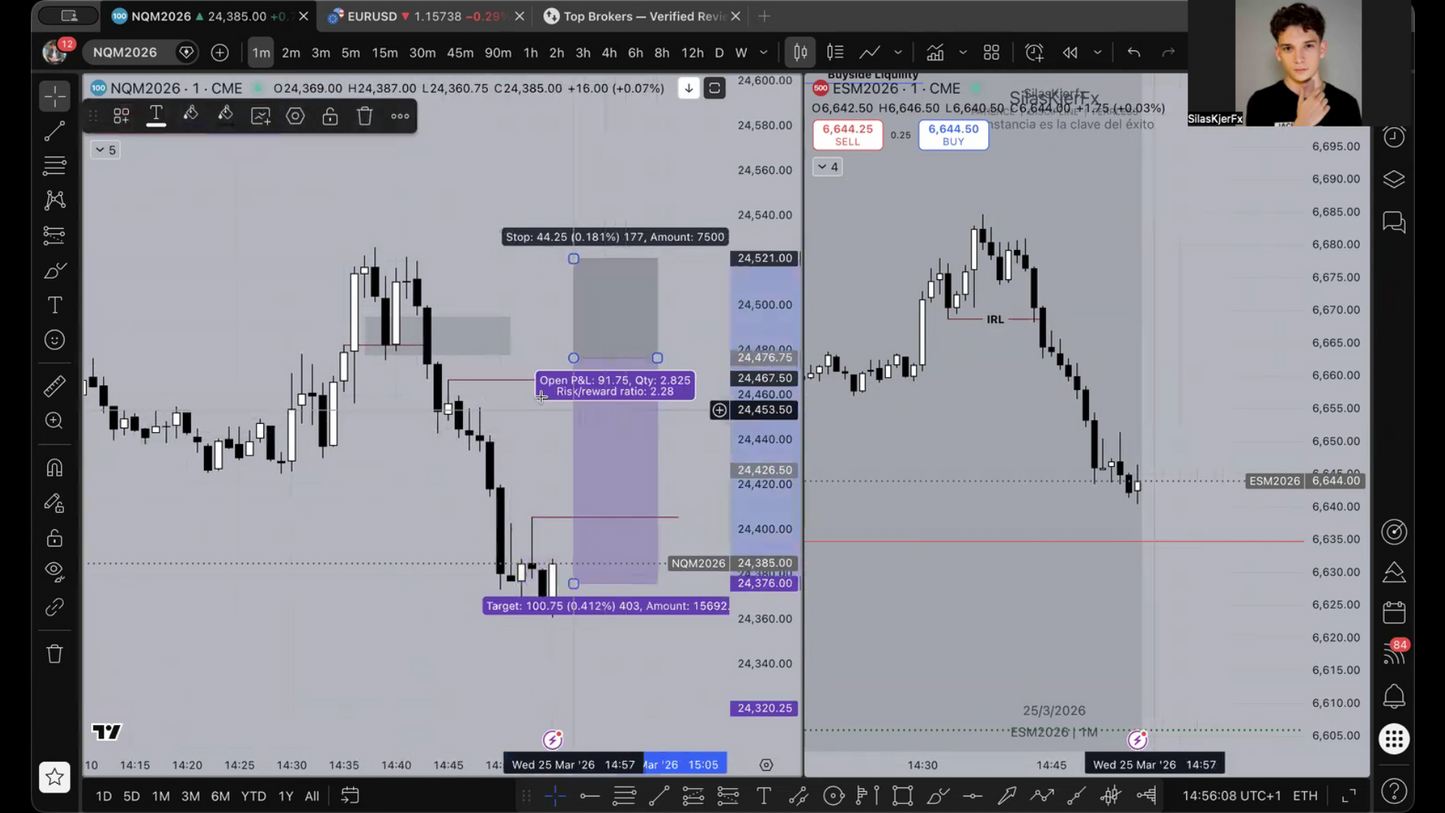This screenshot has height=813, width=1445.
Task: Open first paint-bucket color in floating toolbar
Action: click(x=190, y=116)
